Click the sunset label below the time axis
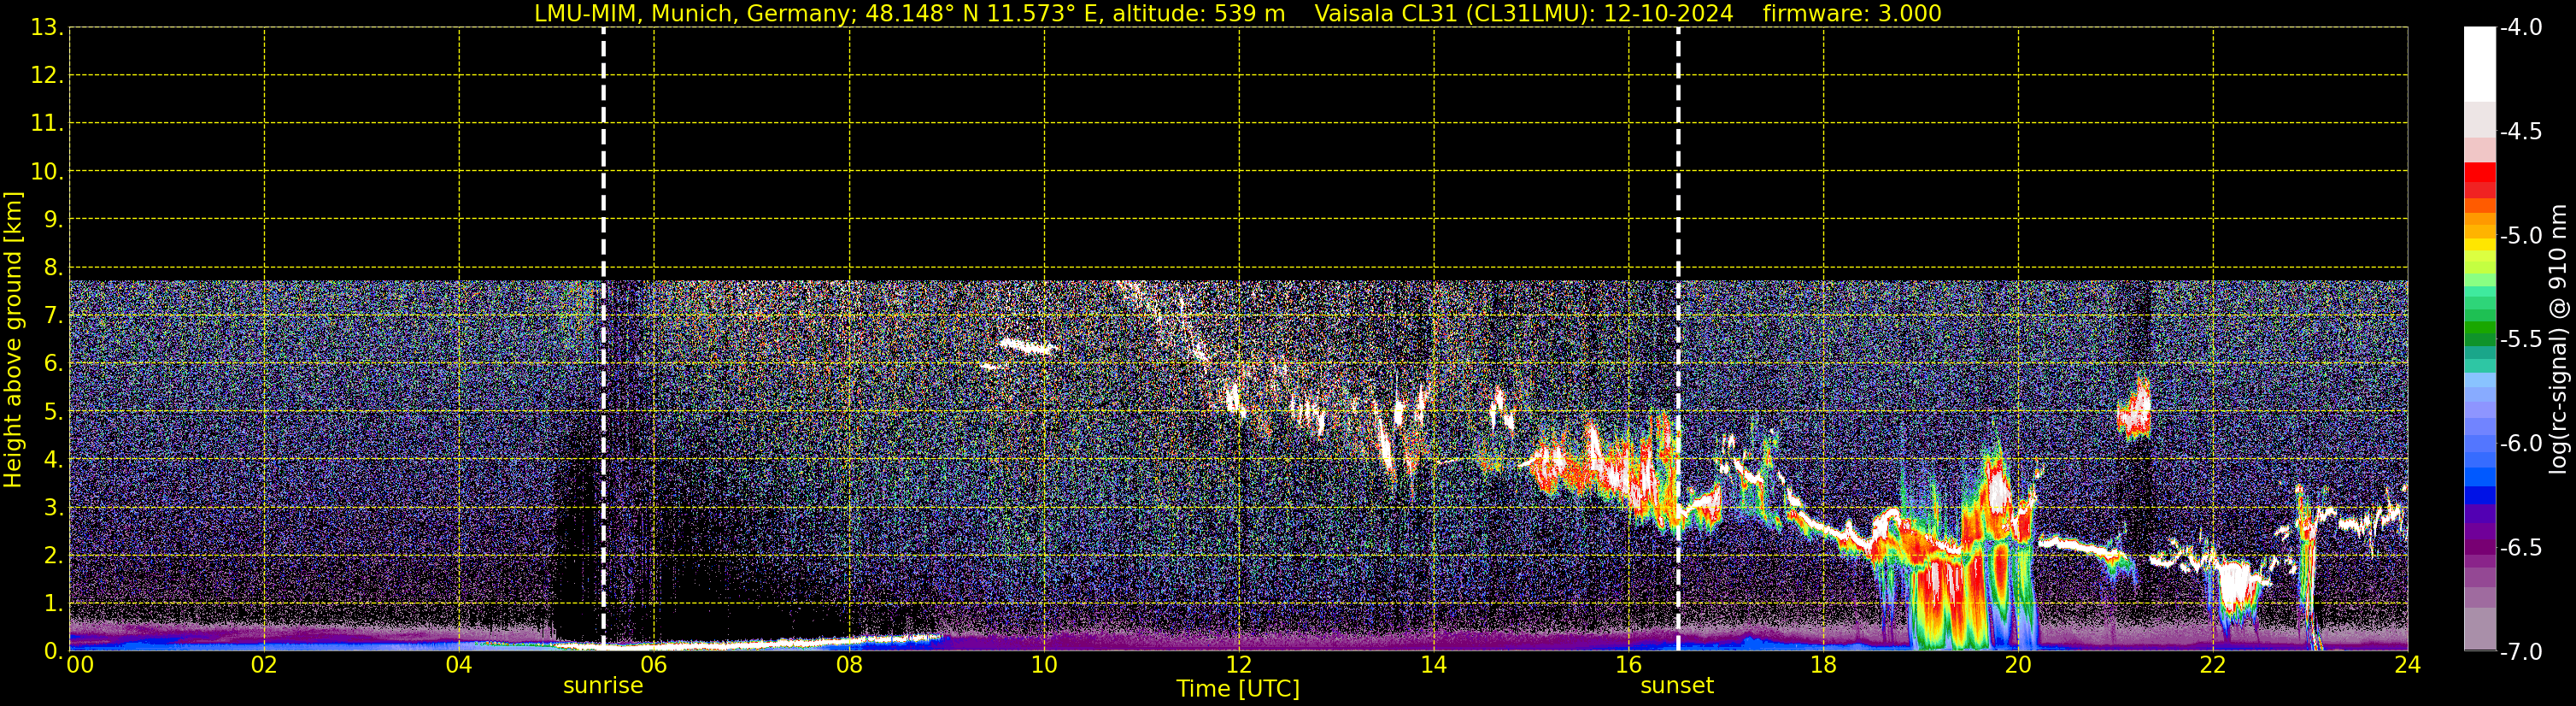The width and height of the screenshot is (2576, 706). coord(1677,686)
